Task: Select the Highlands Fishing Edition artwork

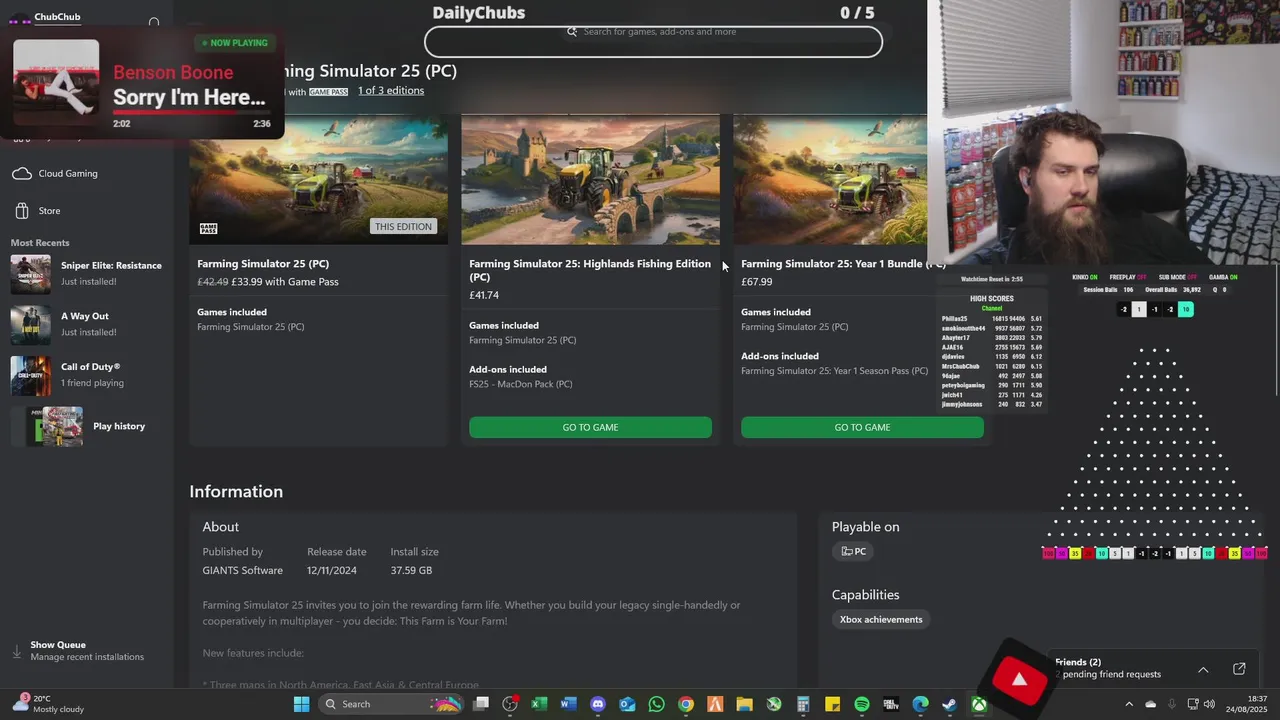Action: [590, 179]
